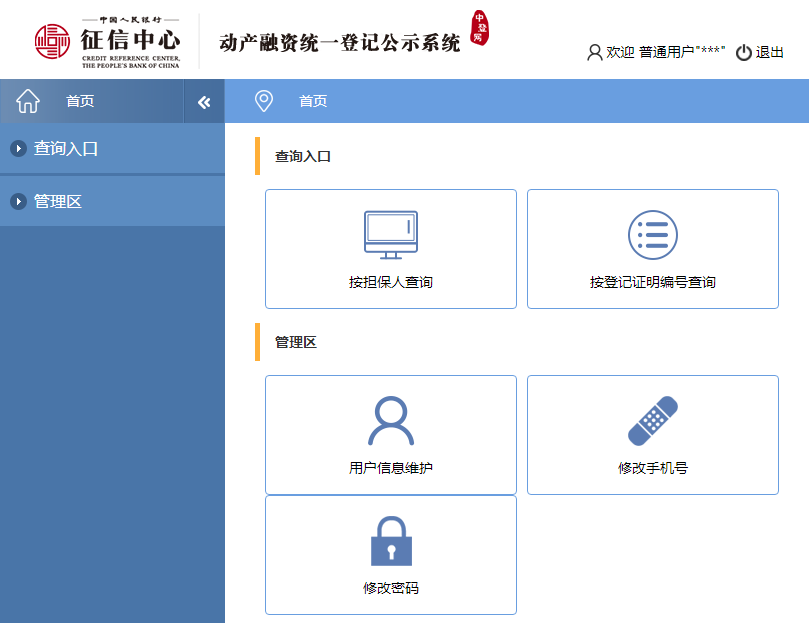Select 查询入口 in the left menu

pyautogui.click(x=66, y=149)
